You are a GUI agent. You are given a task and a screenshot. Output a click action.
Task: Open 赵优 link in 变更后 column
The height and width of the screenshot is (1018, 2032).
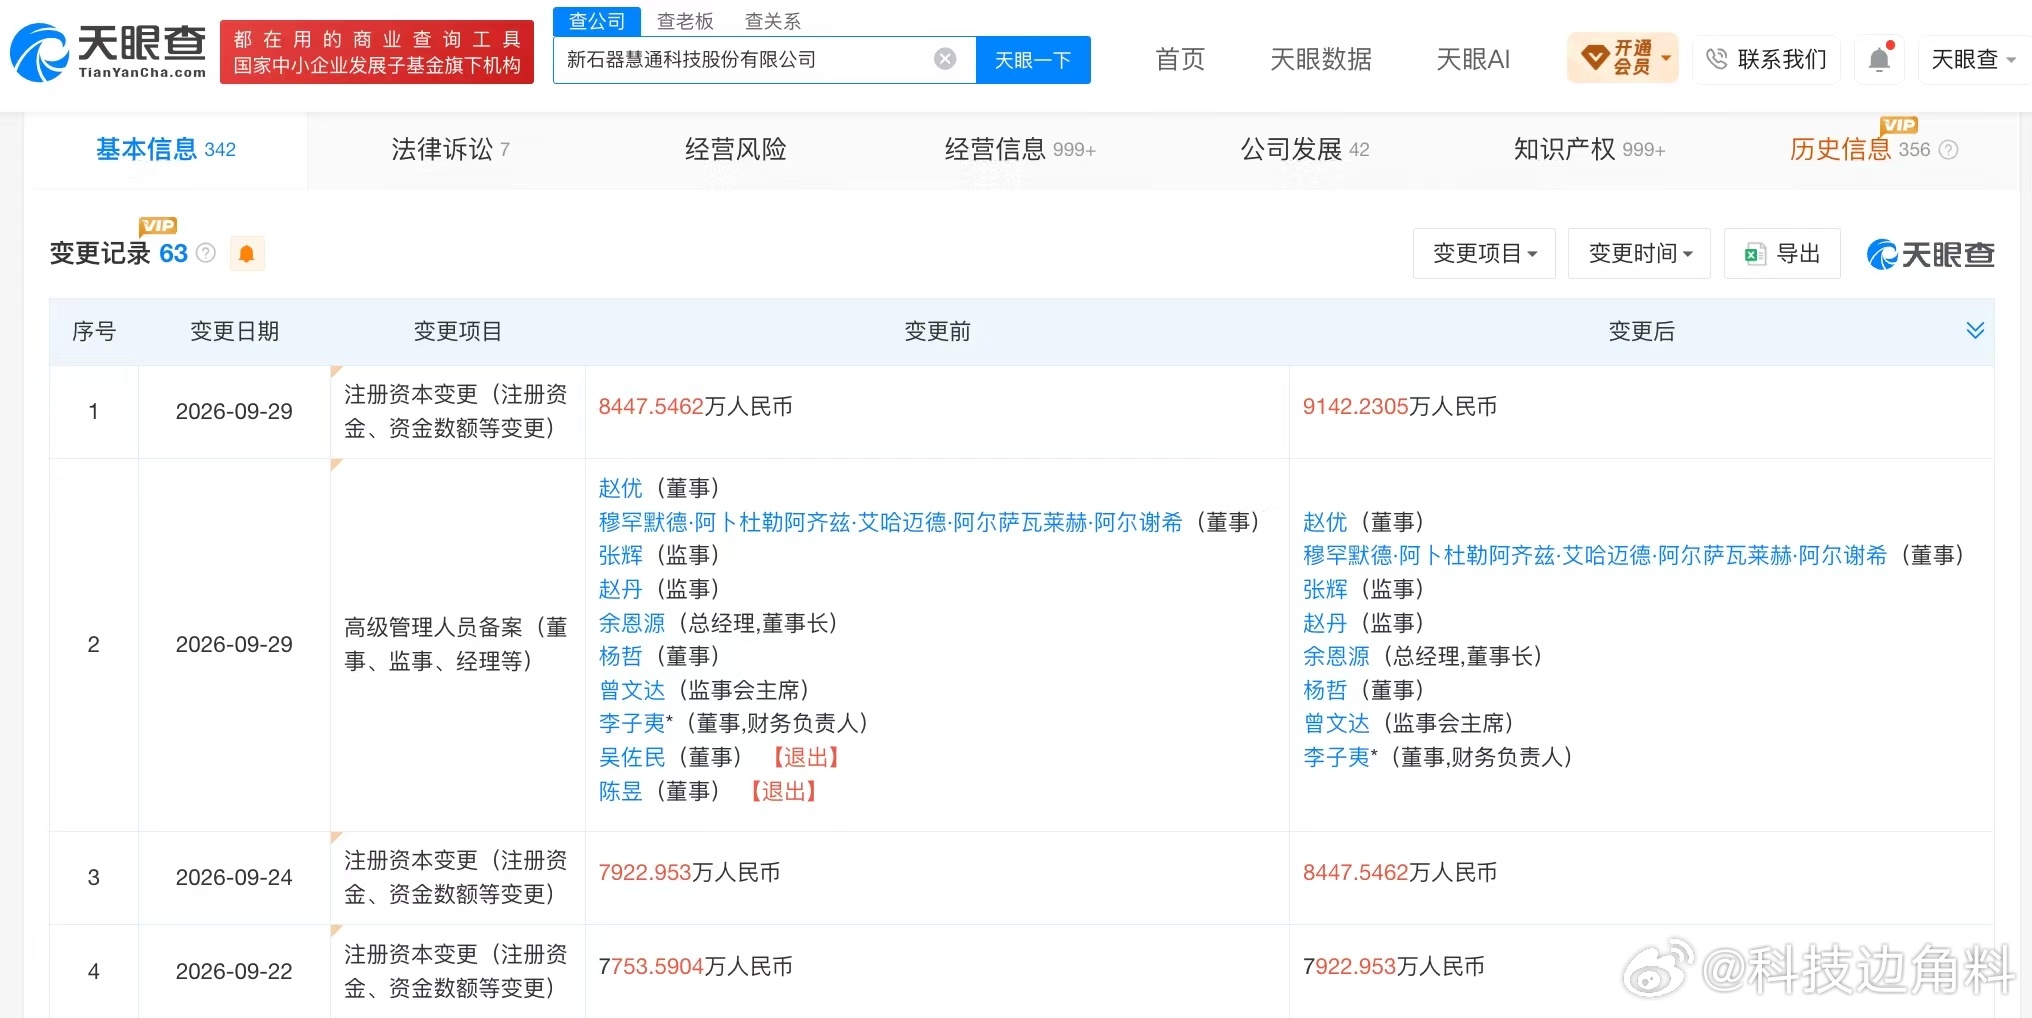click(1325, 522)
